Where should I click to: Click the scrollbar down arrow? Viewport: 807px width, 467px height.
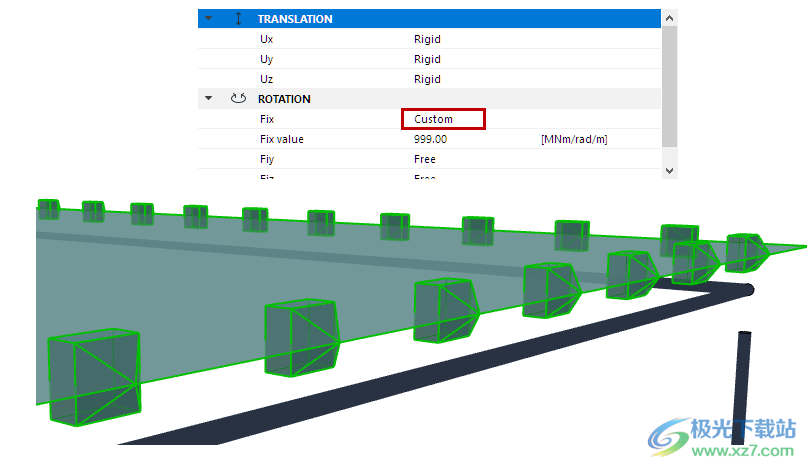670,171
